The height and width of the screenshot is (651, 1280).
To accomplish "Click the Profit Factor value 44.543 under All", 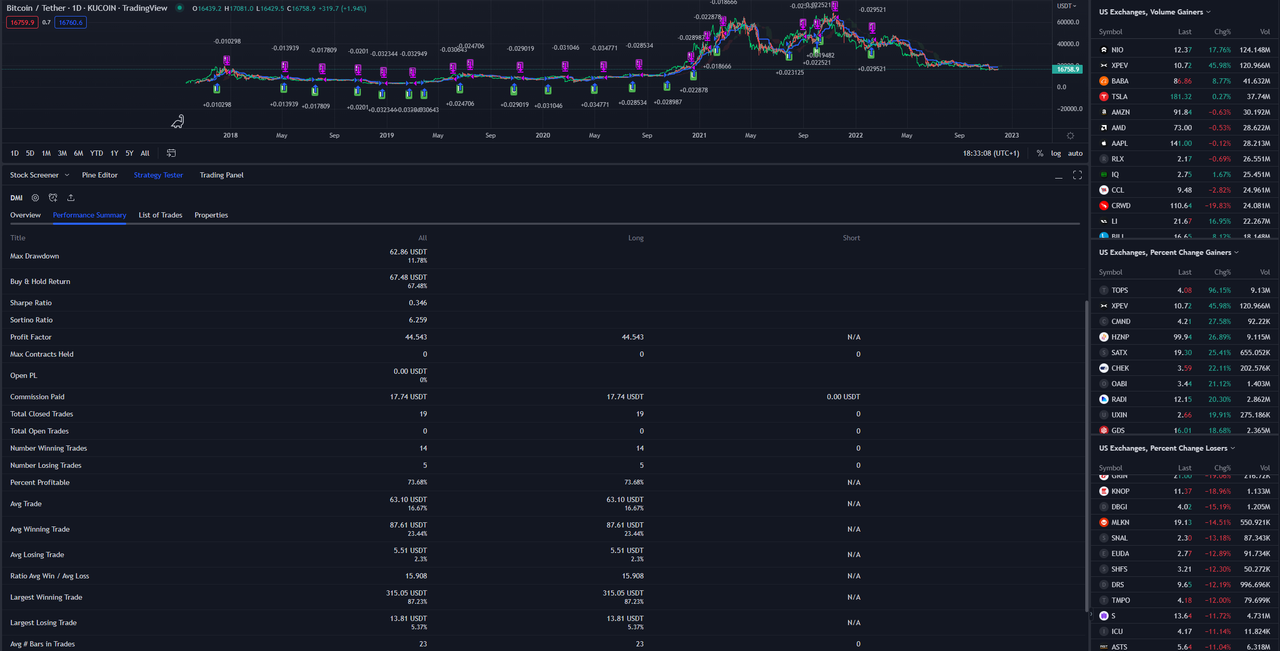I will click(x=418, y=337).
